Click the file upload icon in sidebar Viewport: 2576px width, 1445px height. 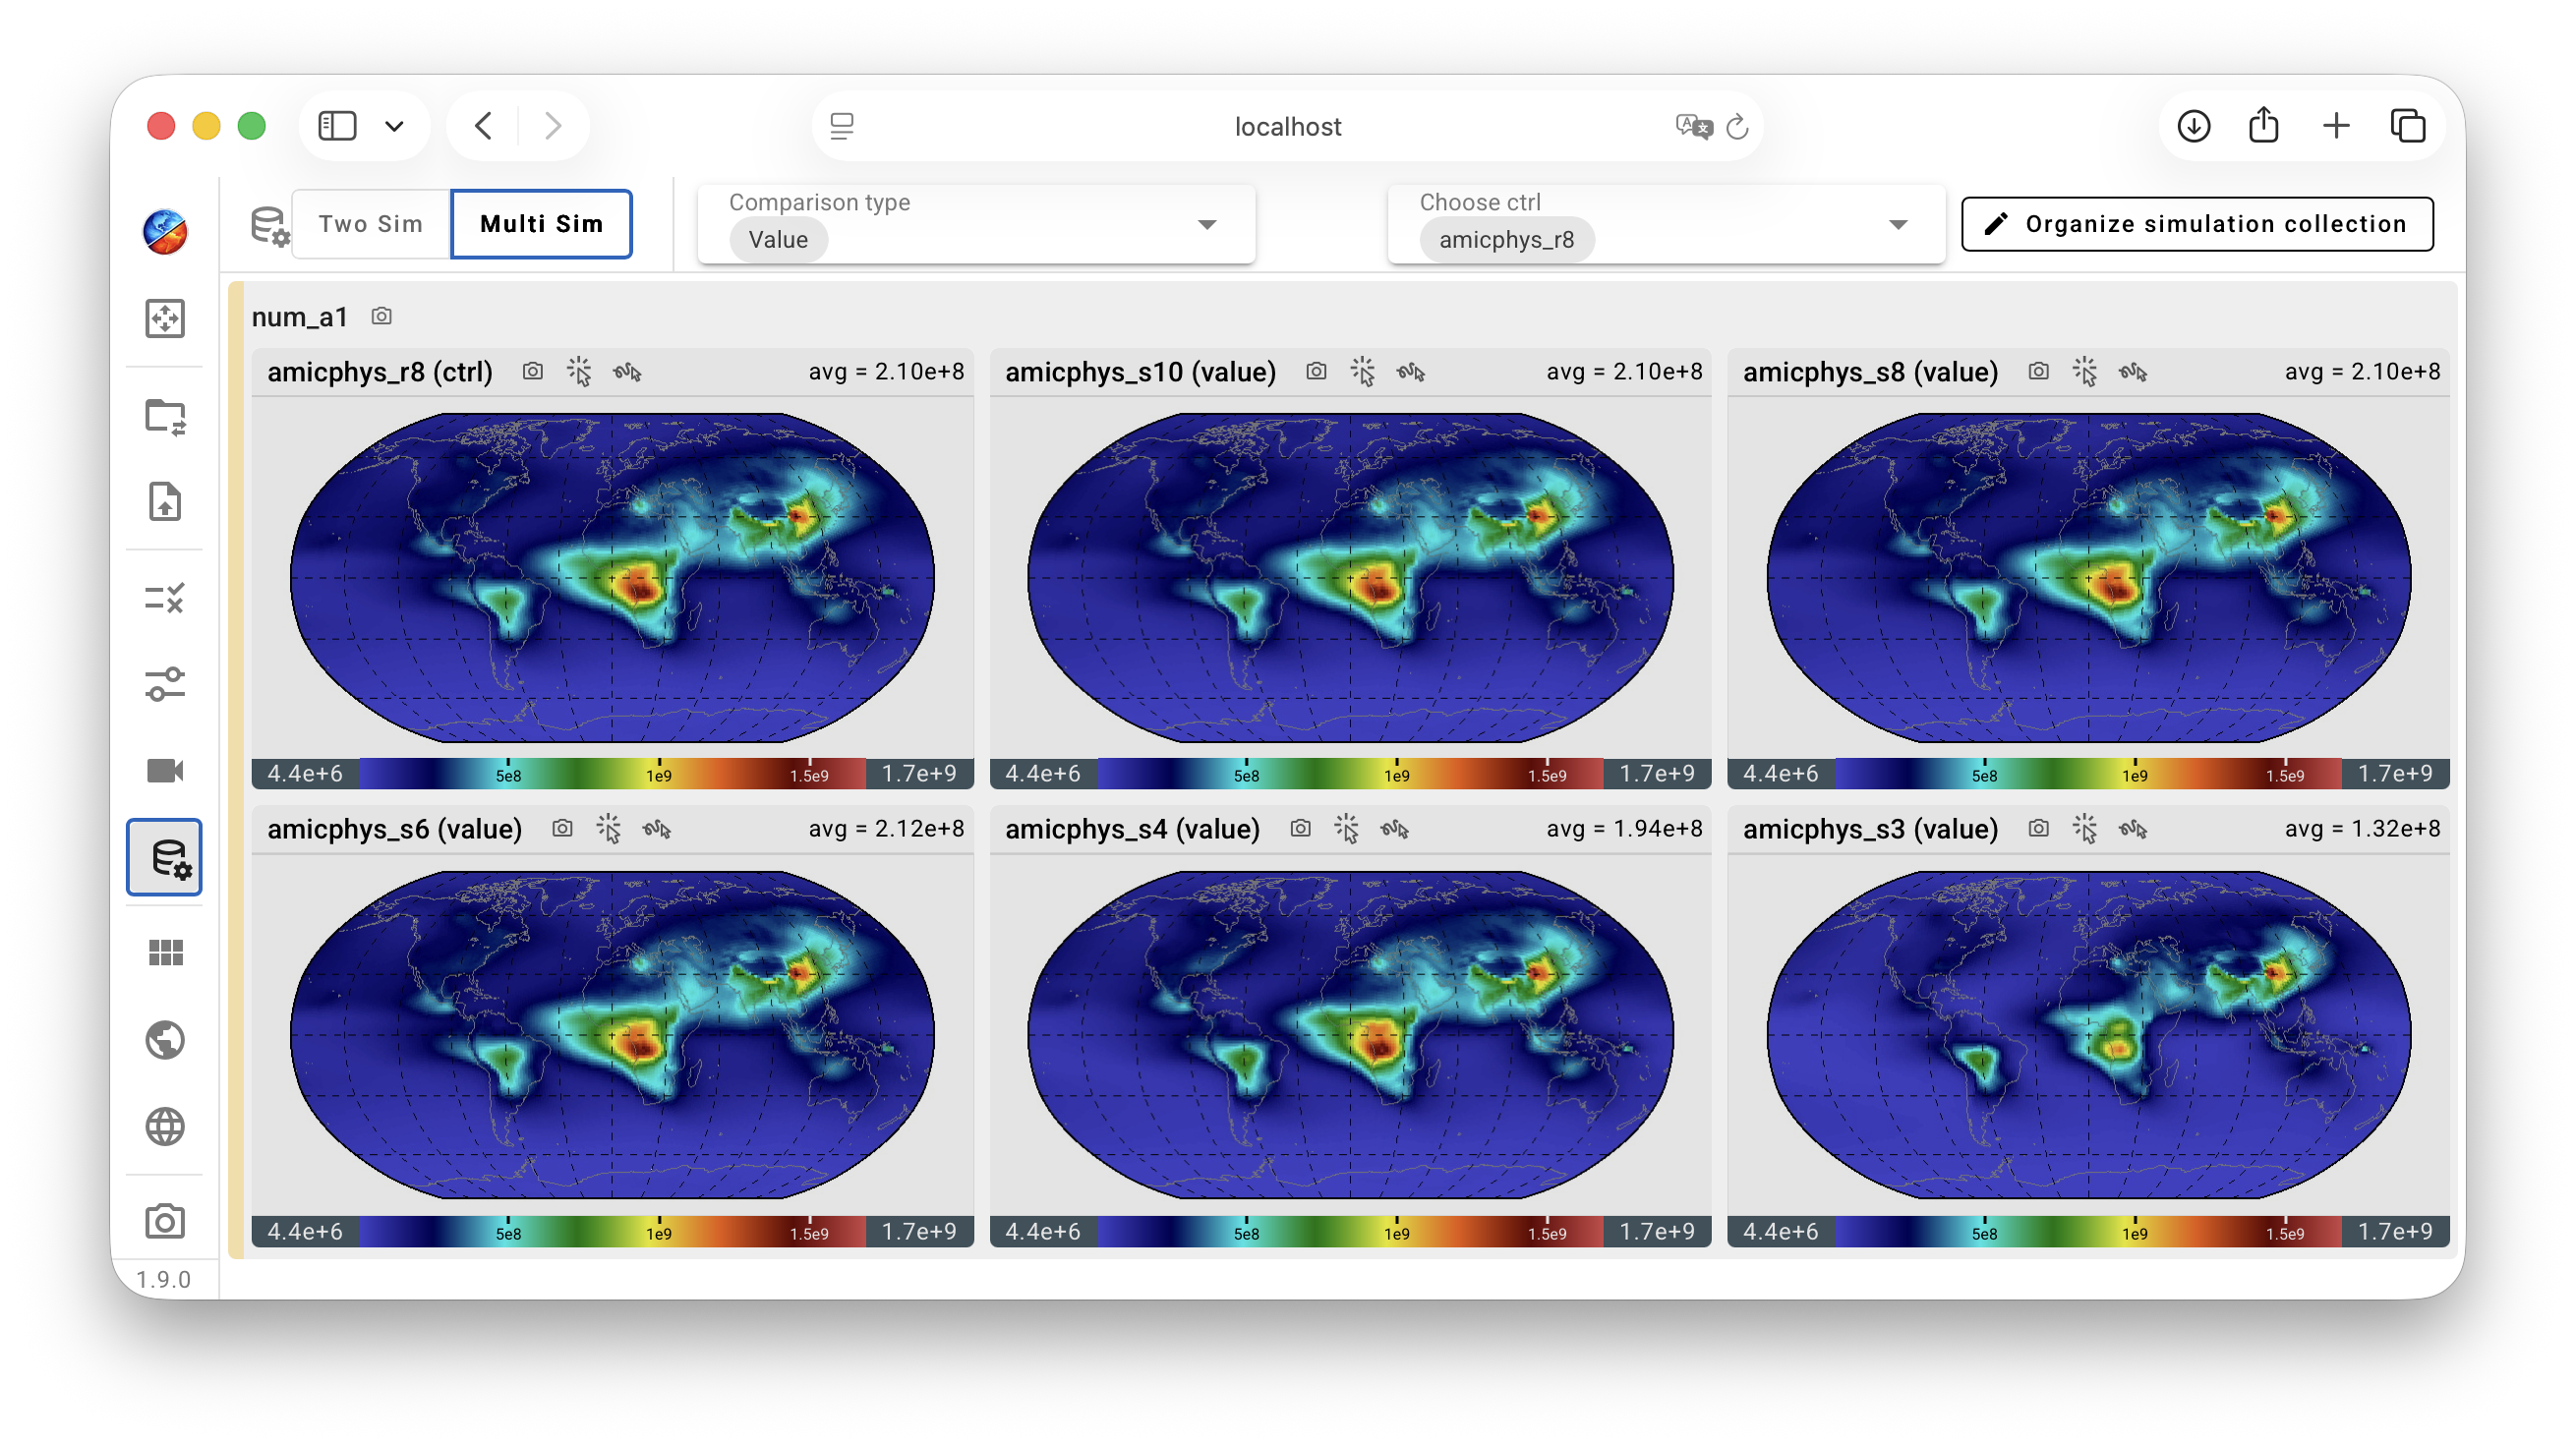coord(165,501)
